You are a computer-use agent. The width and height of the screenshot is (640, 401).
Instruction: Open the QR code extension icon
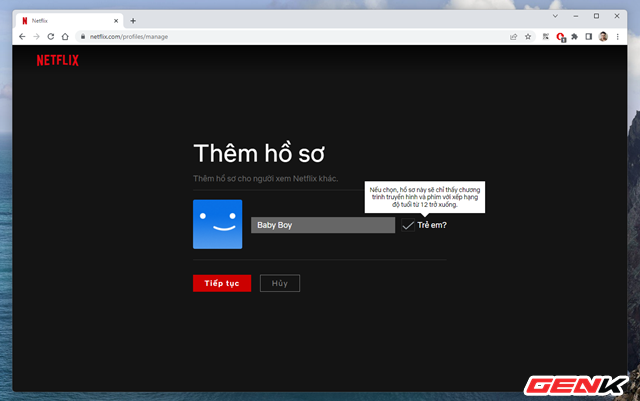pos(546,37)
